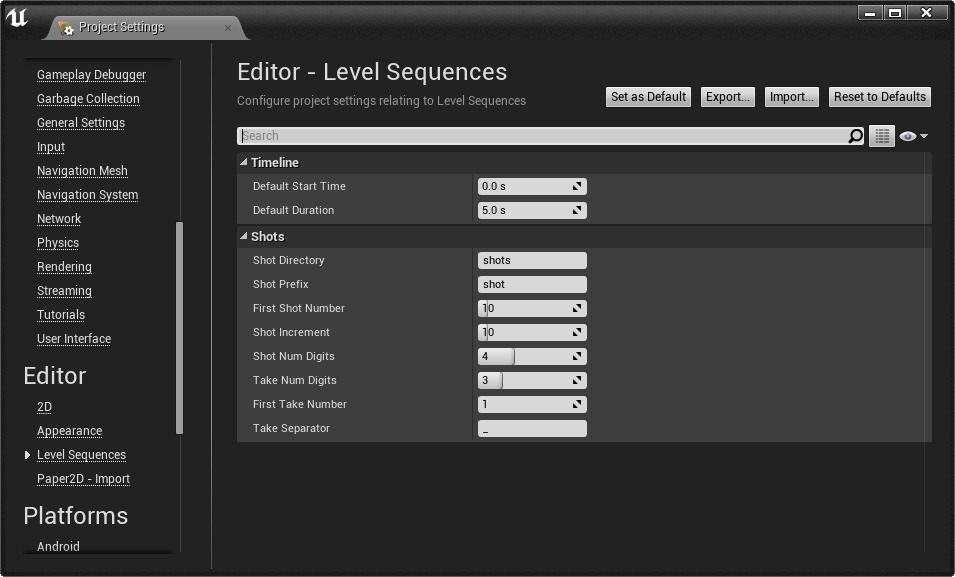Open the Rendering settings category
The height and width of the screenshot is (577, 955).
[64, 267]
